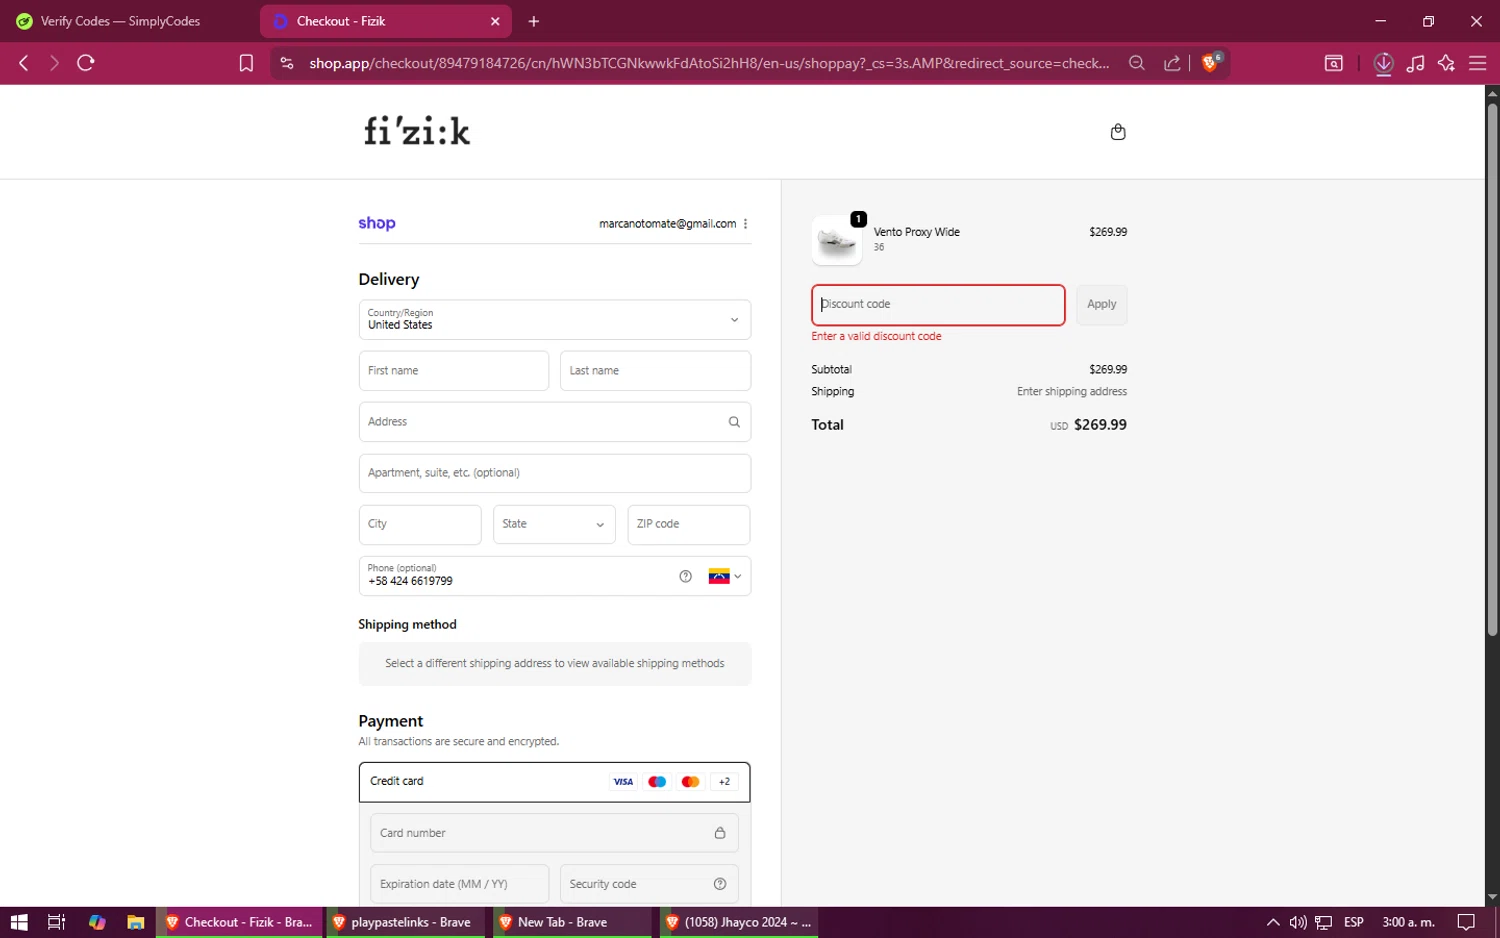Image resolution: width=1500 pixels, height=938 pixels.
Task: Click the zoom magnifier icon in address bar
Action: [x=1137, y=63]
